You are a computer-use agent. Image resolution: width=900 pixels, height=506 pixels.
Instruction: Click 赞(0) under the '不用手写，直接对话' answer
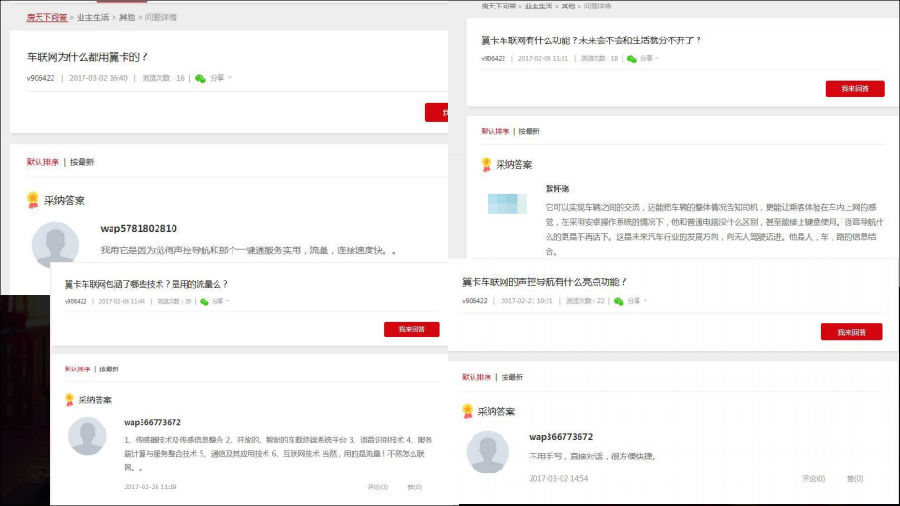(x=855, y=479)
